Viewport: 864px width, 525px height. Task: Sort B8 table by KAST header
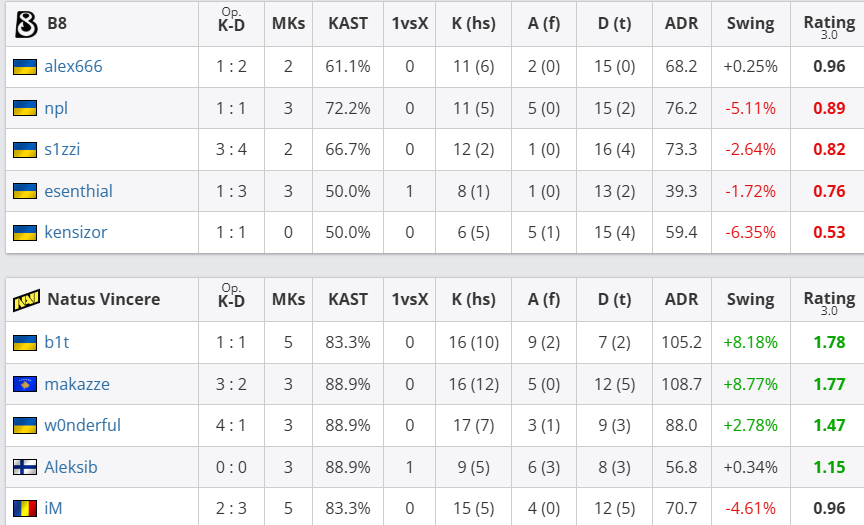[x=348, y=24]
